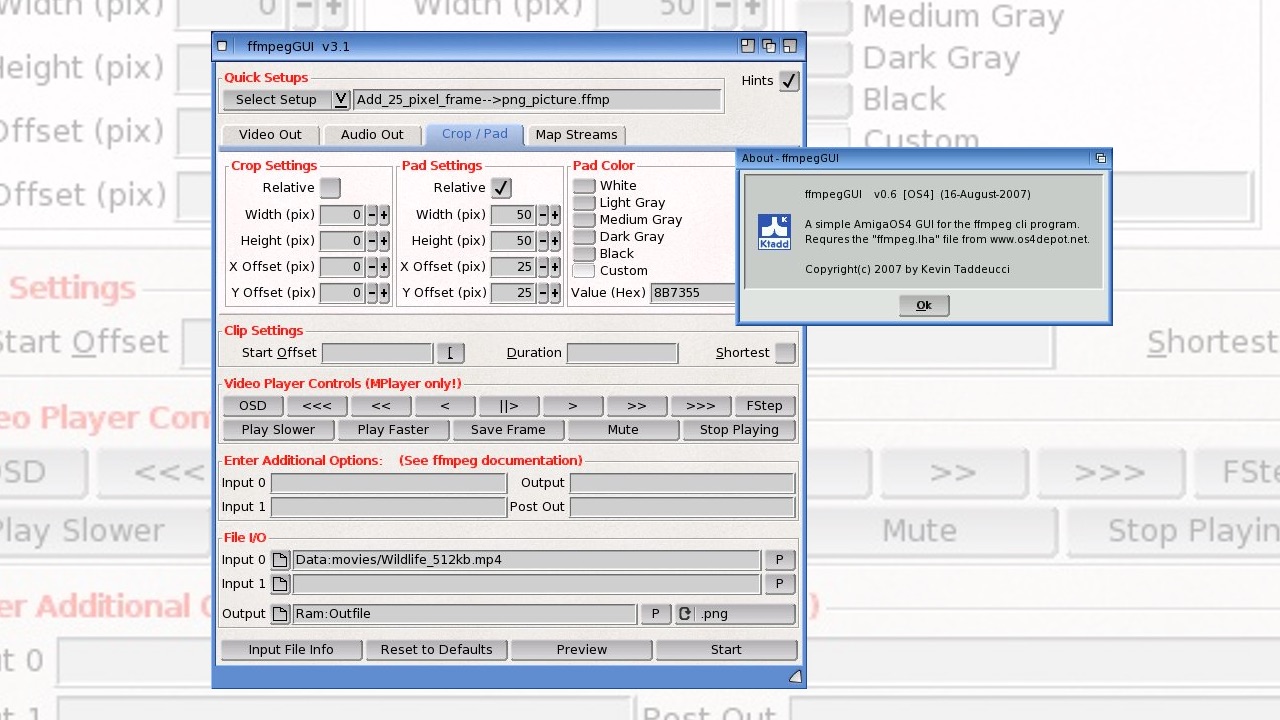This screenshot has width=1280, height=720.
Task: Play Input 0 with P button
Action: [x=779, y=560]
